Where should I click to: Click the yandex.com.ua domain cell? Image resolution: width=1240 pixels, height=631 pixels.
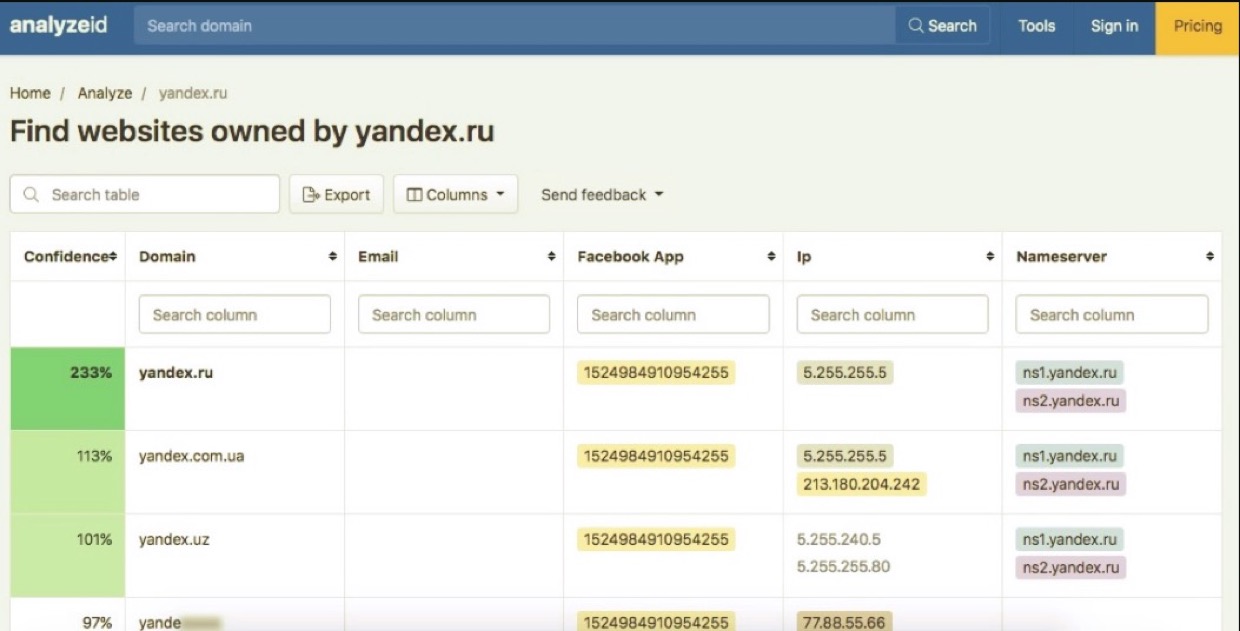pyautogui.click(x=191, y=456)
